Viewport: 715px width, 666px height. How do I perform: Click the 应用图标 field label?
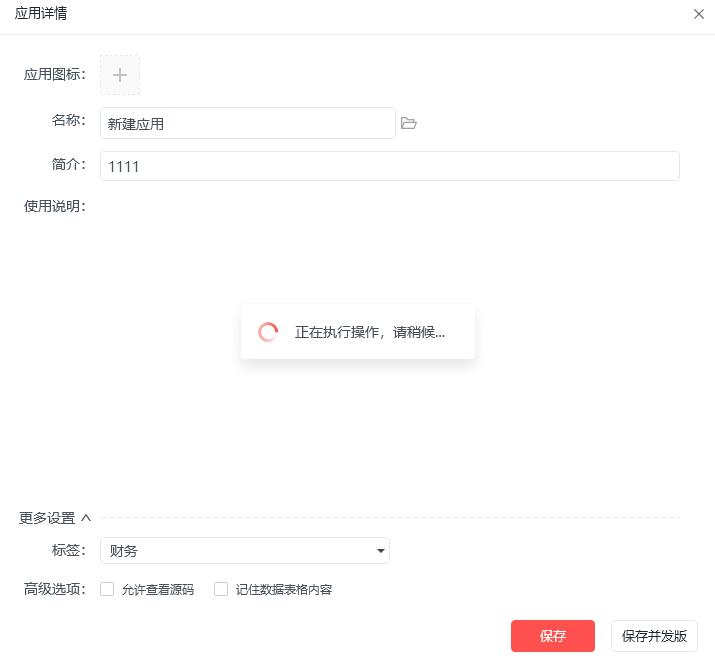55,74
